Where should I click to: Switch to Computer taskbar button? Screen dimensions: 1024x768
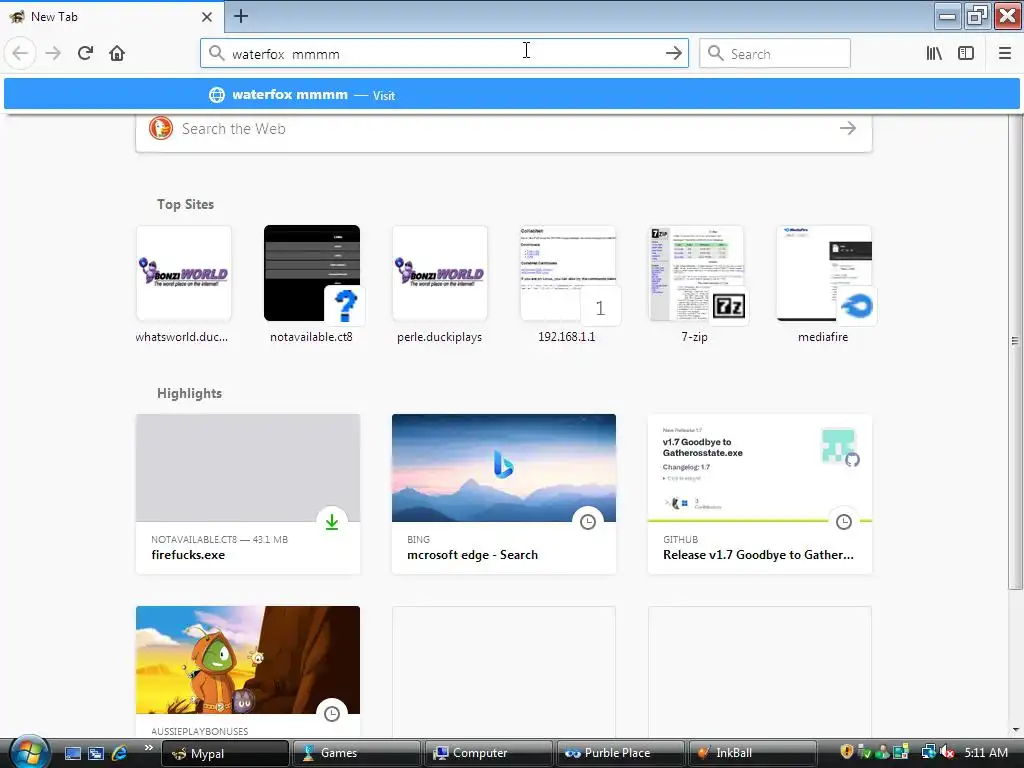pos(488,753)
